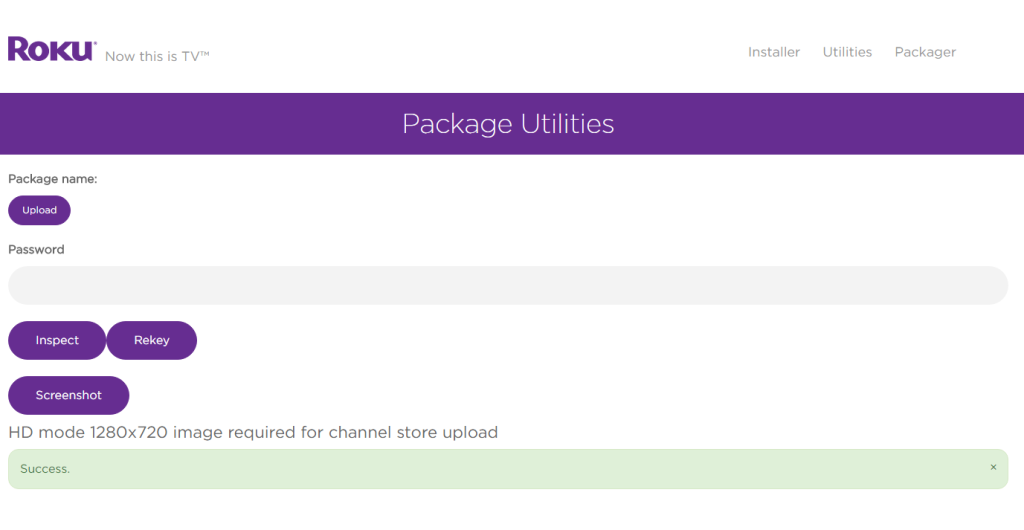Click the Success. message text
The height and width of the screenshot is (530, 1024).
tap(45, 469)
